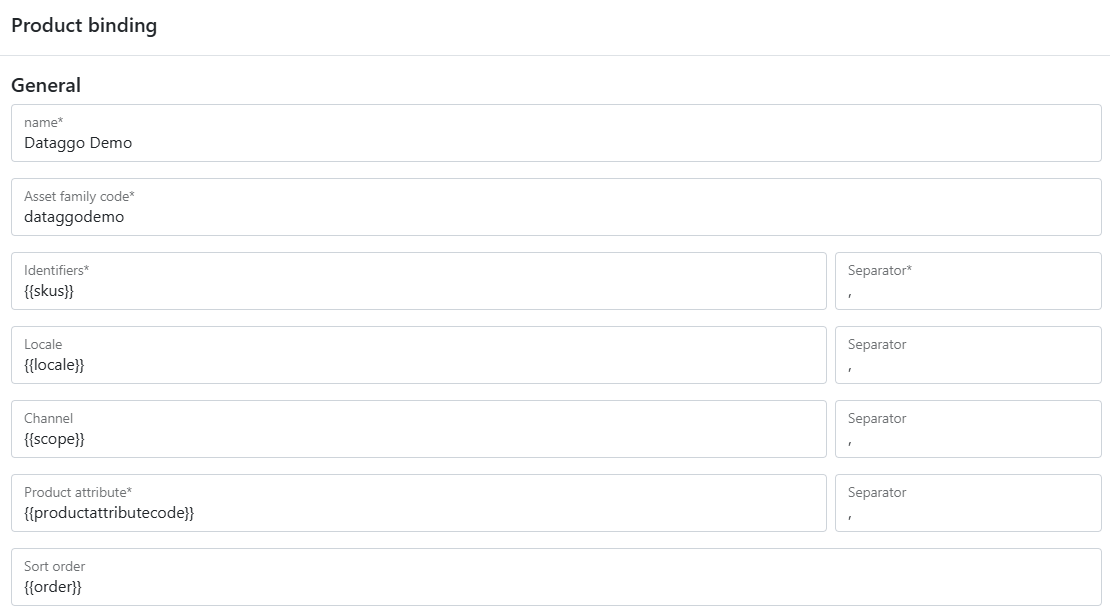
Task: Click the Separator field beside Product attribute
Action: 967,513
